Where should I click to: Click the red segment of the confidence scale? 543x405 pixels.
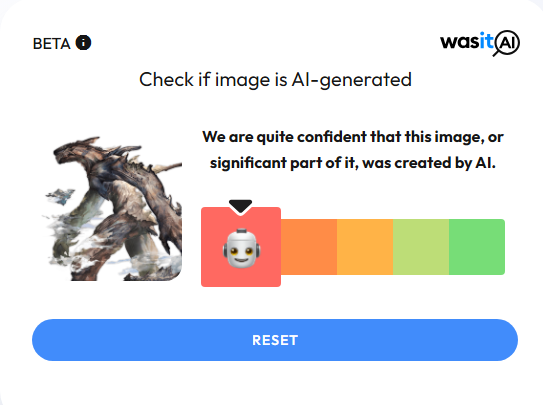pos(241,247)
